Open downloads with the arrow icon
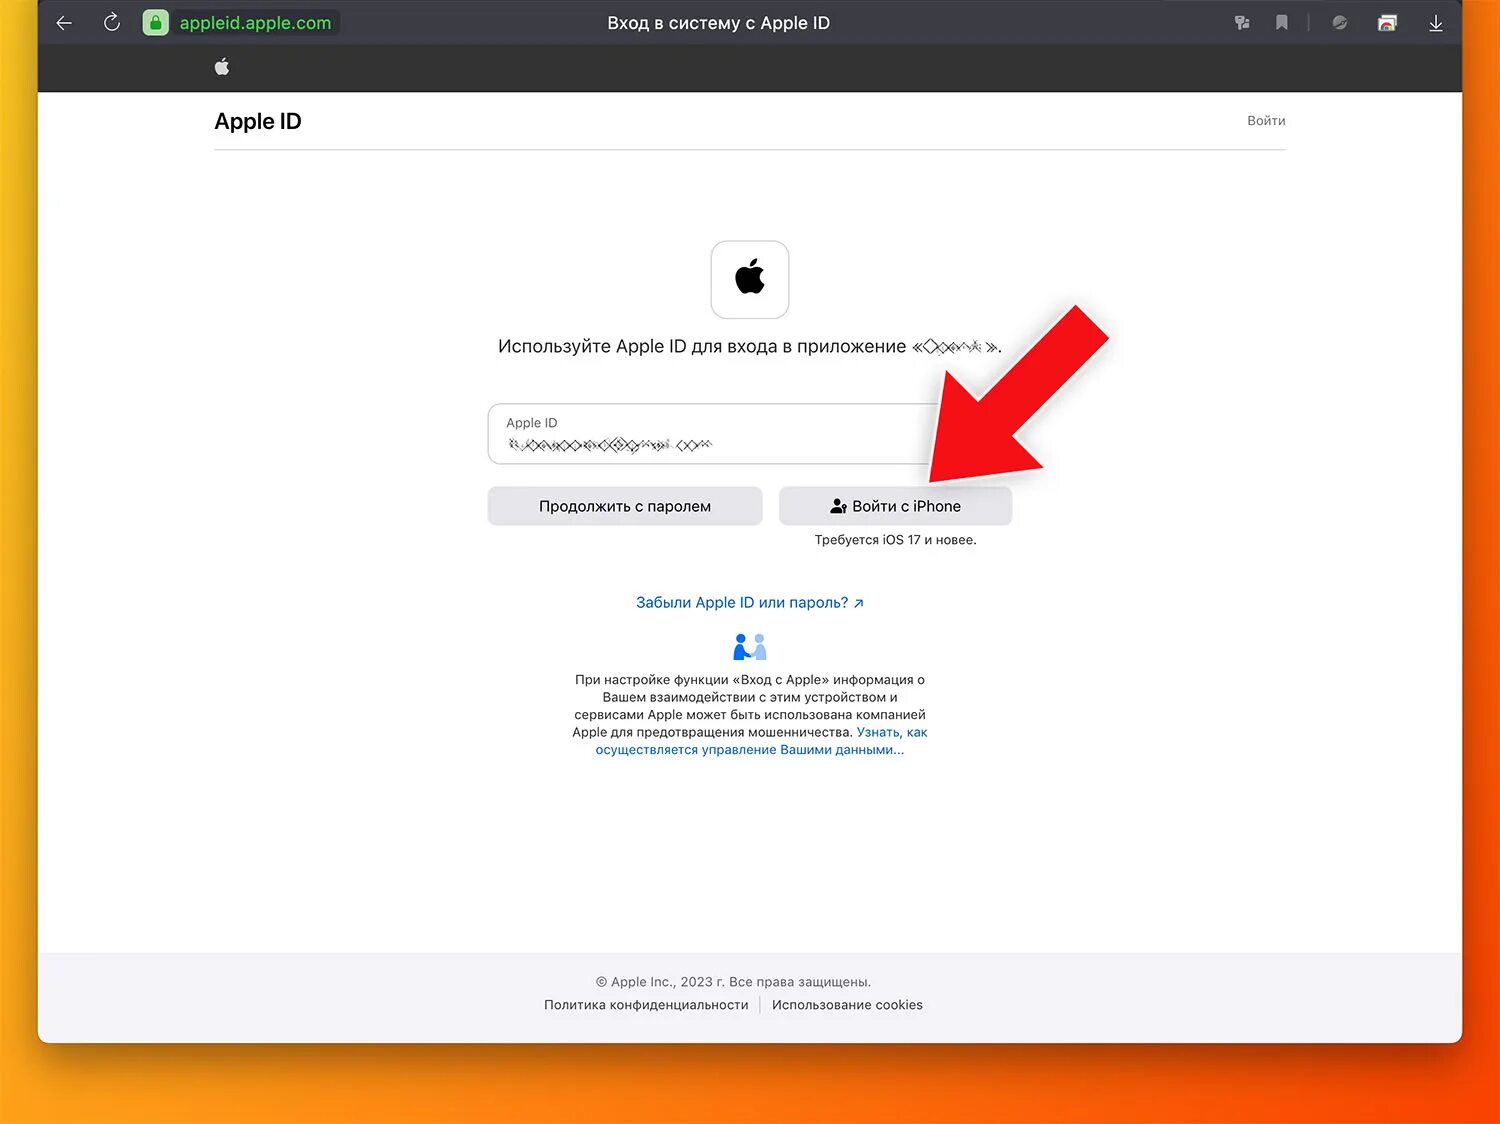 (1435, 23)
